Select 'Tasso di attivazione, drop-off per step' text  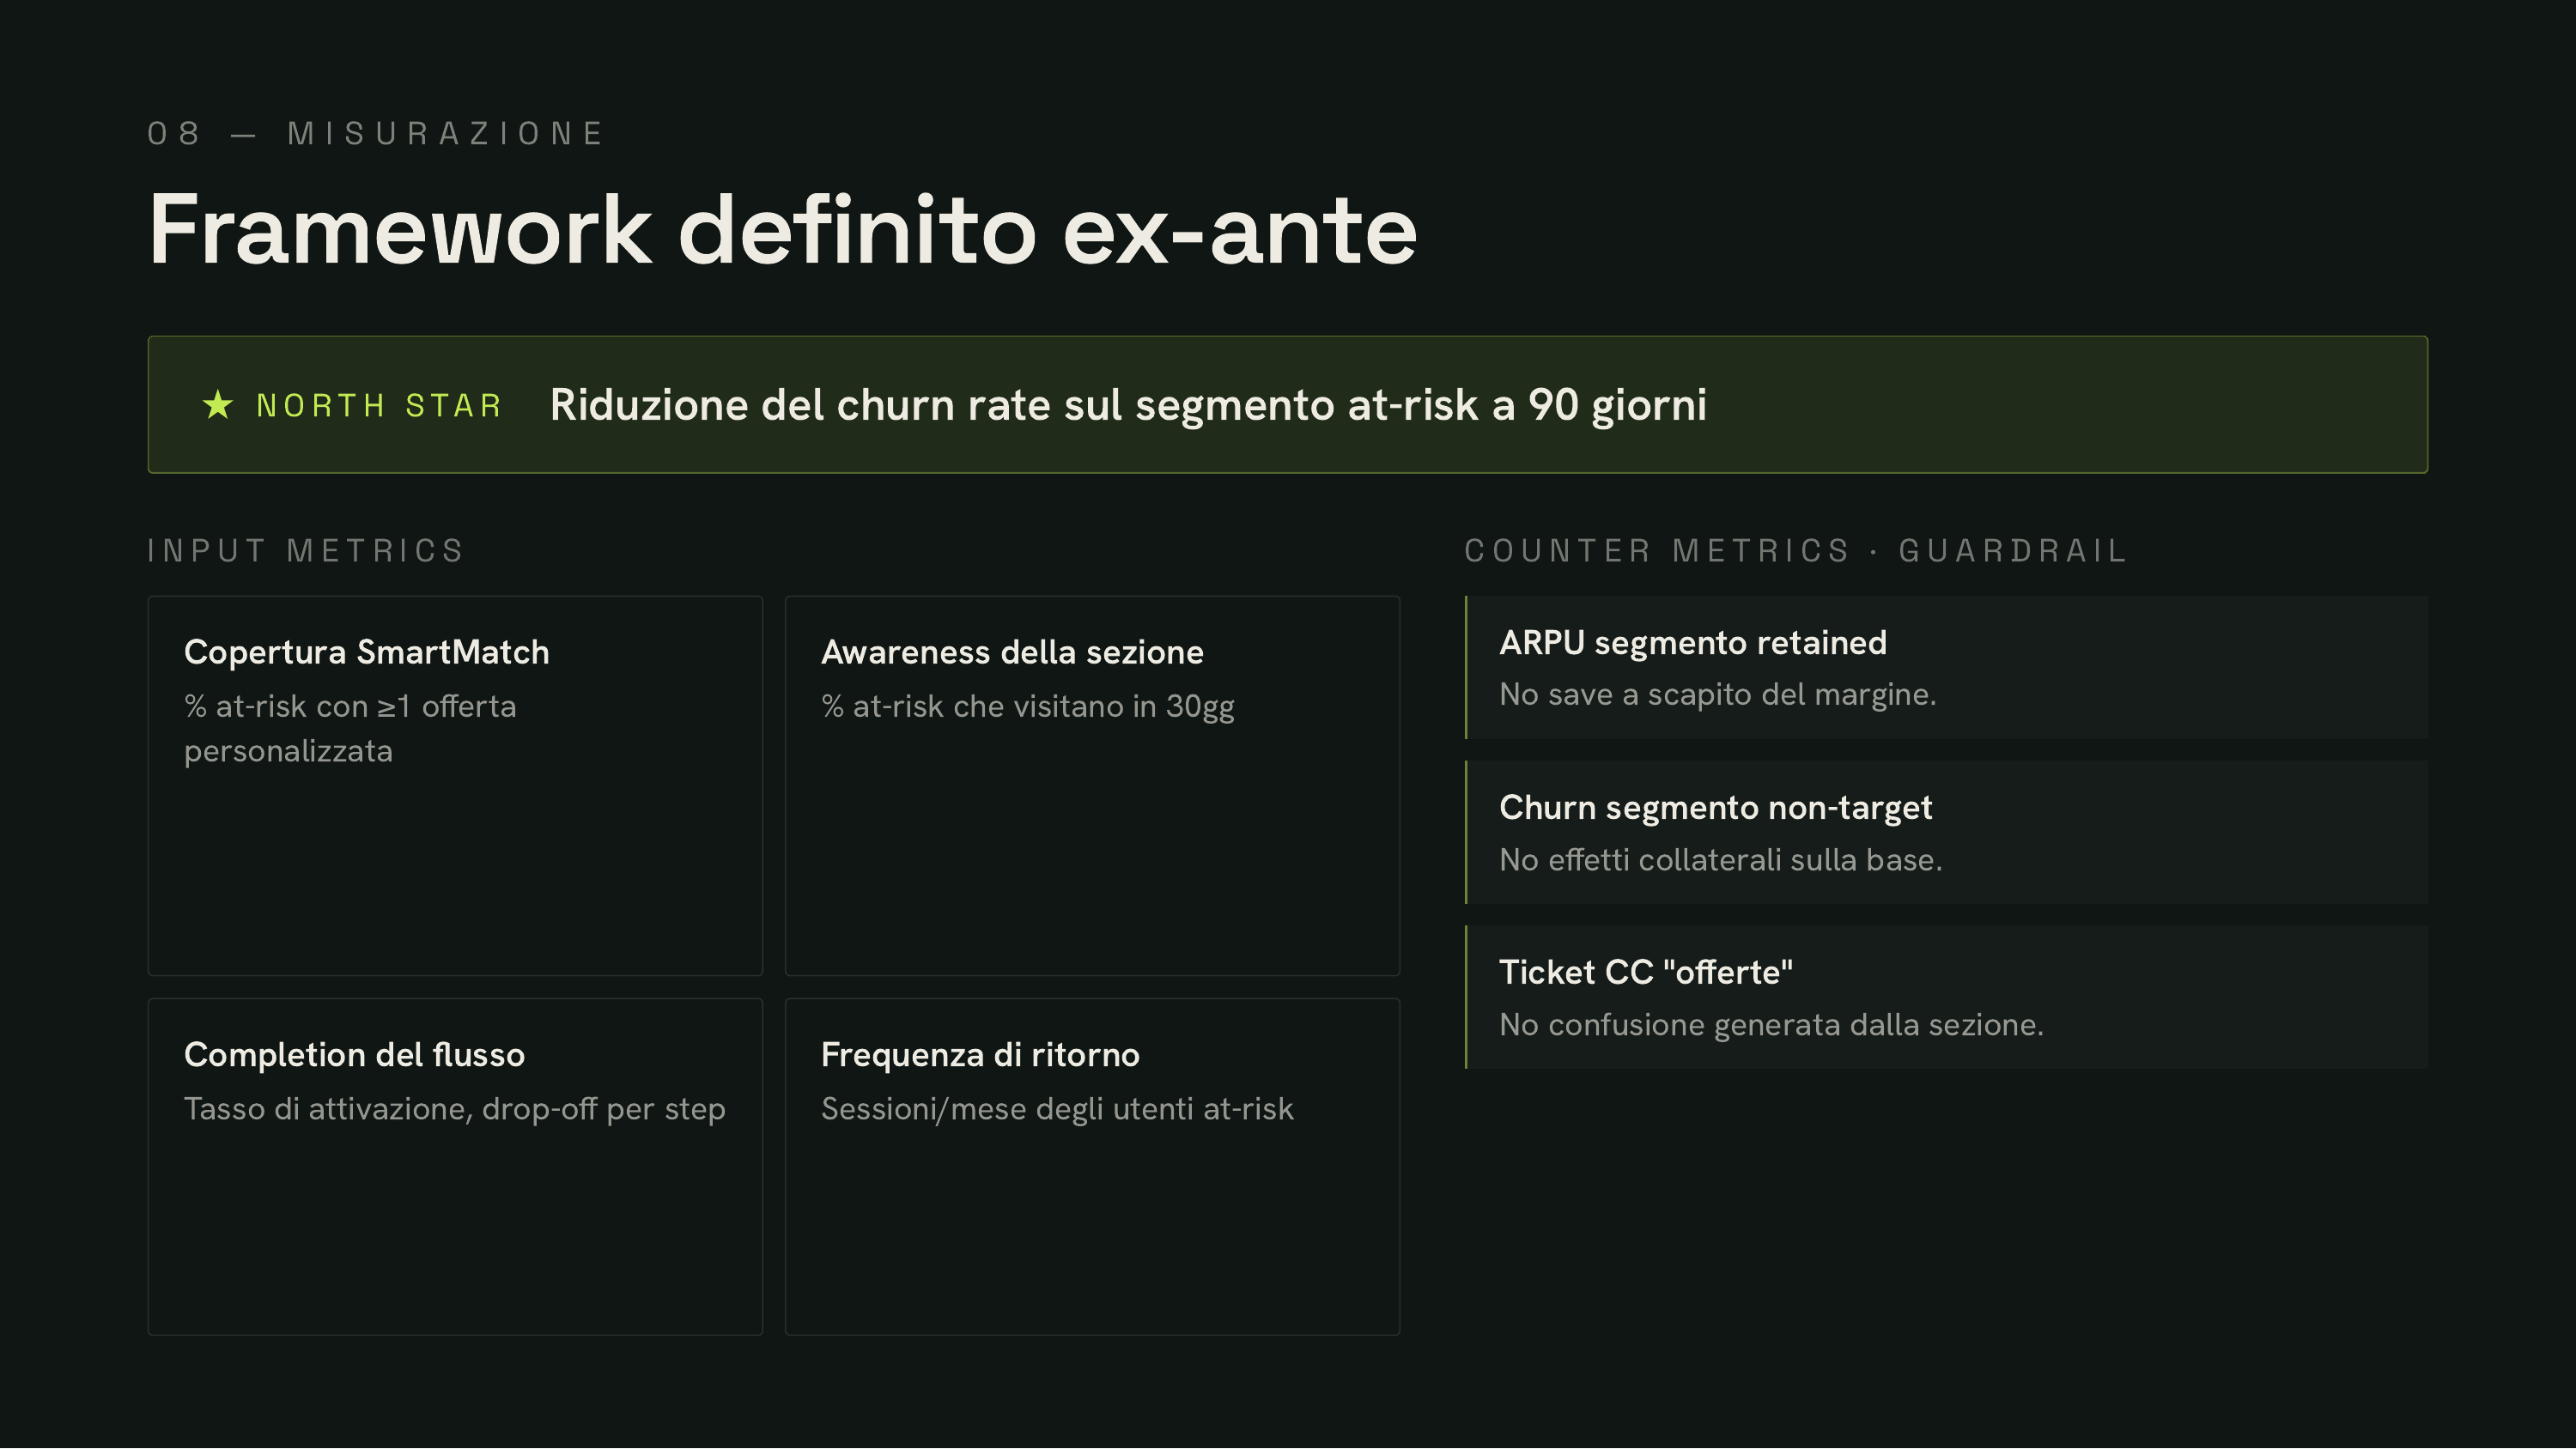click(x=455, y=1110)
